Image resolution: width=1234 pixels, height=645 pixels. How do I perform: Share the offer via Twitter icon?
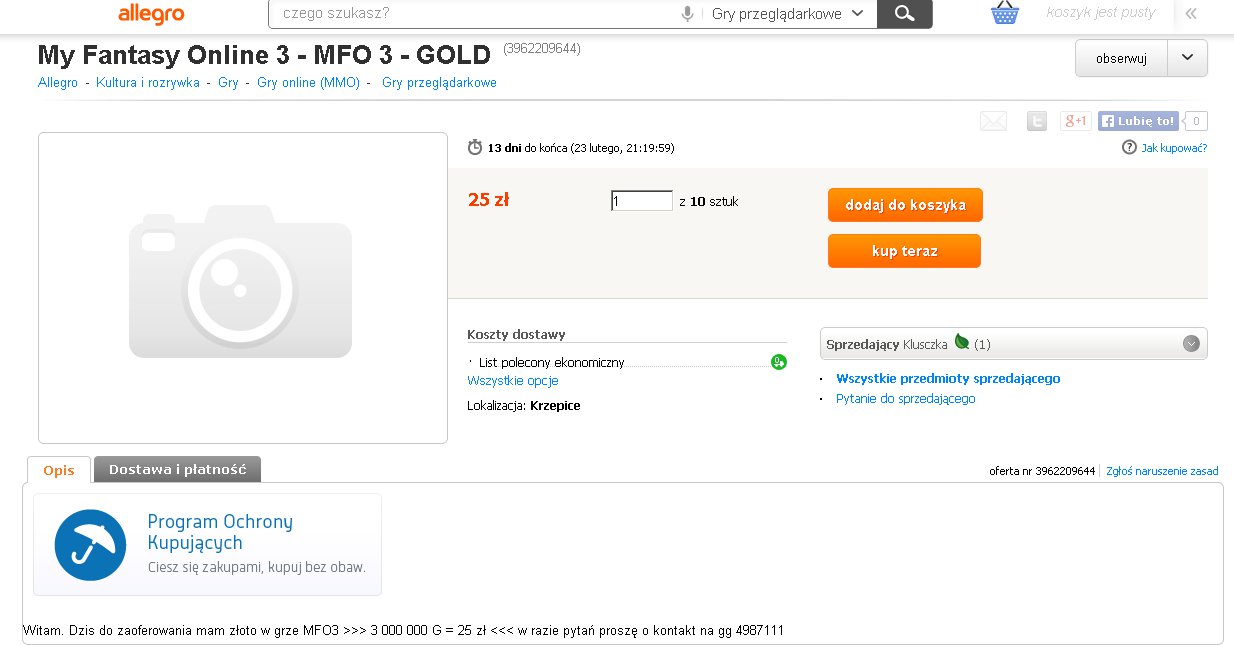pyautogui.click(x=1037, y=121)
